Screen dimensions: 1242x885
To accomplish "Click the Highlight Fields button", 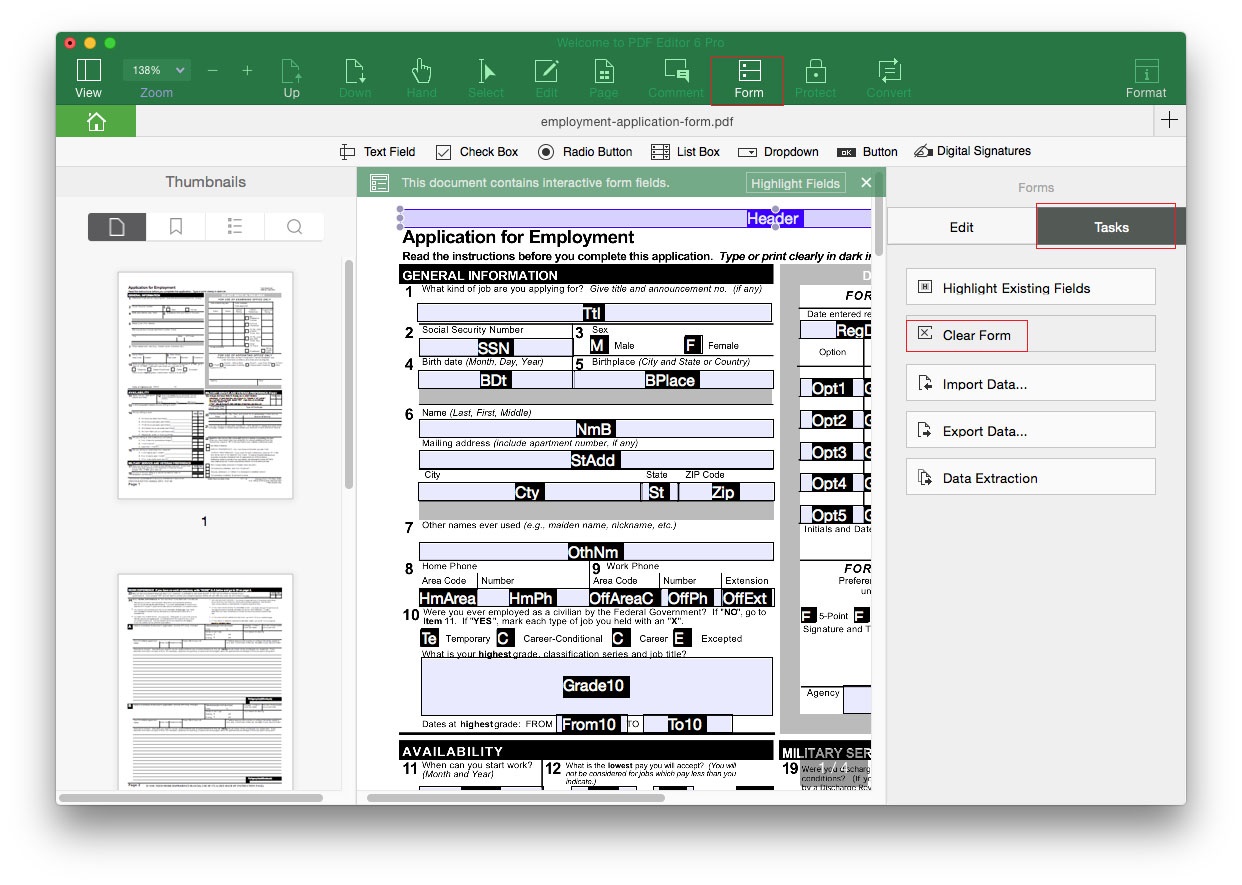I will [796, 183].
